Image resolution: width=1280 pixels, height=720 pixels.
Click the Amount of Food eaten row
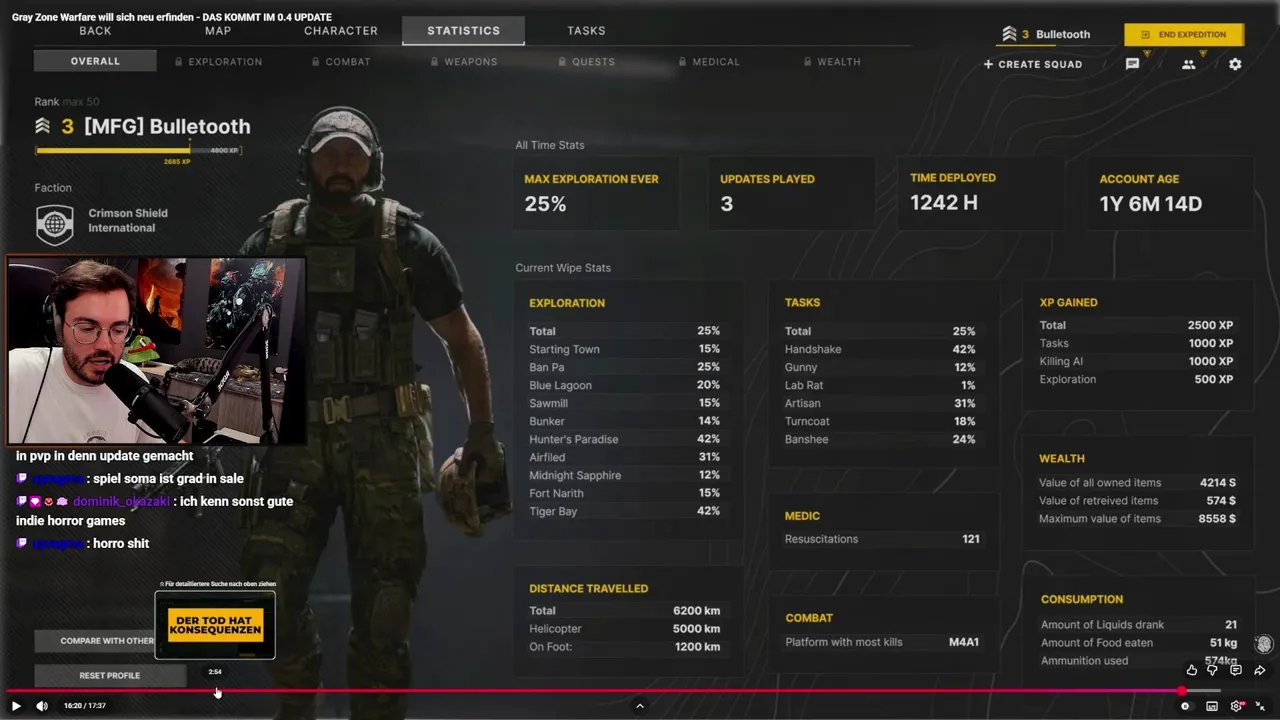click(1139, 642)
